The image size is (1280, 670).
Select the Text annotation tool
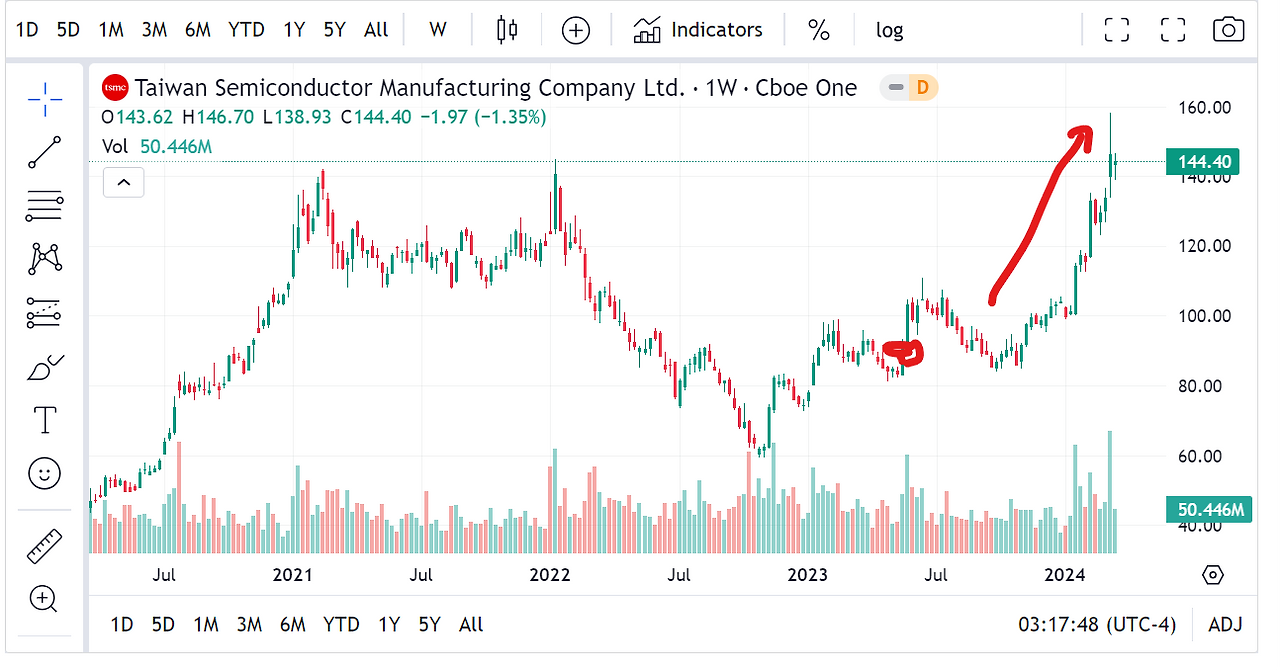(45, 420)
